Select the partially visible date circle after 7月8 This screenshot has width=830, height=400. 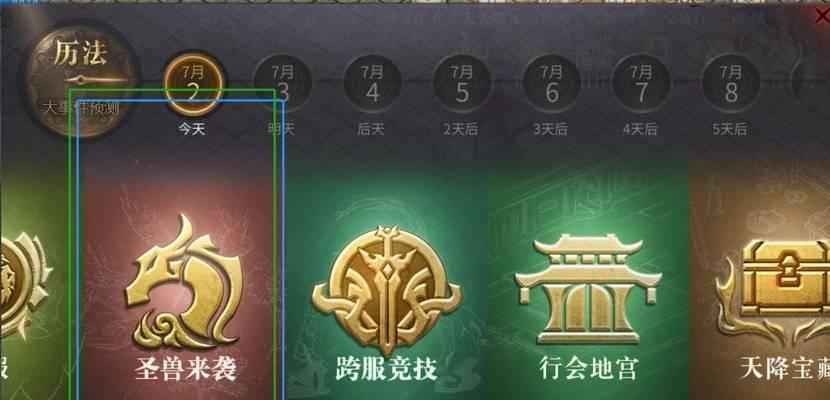click(x=811, y=83)
